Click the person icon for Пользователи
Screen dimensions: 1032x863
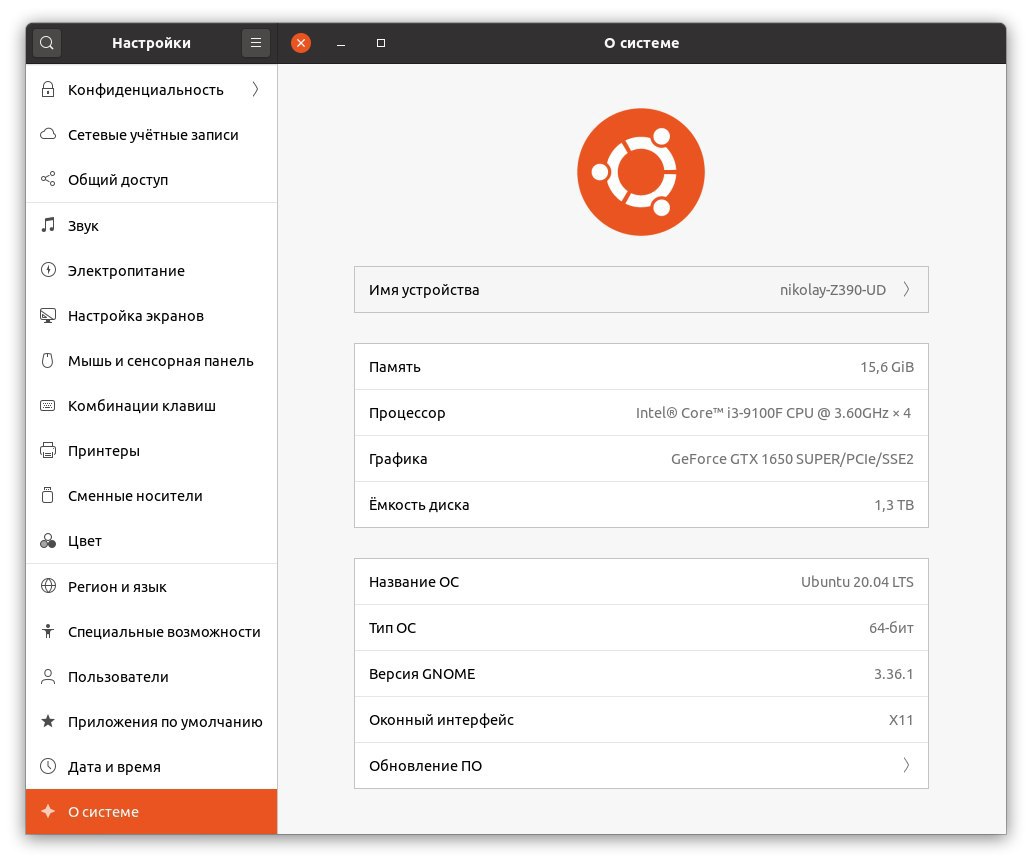pyautogui.click(x=47, y=676)
